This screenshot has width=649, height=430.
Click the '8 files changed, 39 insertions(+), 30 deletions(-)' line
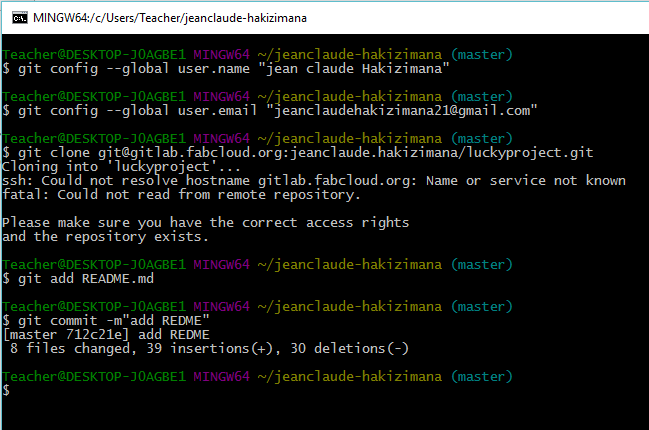[209, 348]
